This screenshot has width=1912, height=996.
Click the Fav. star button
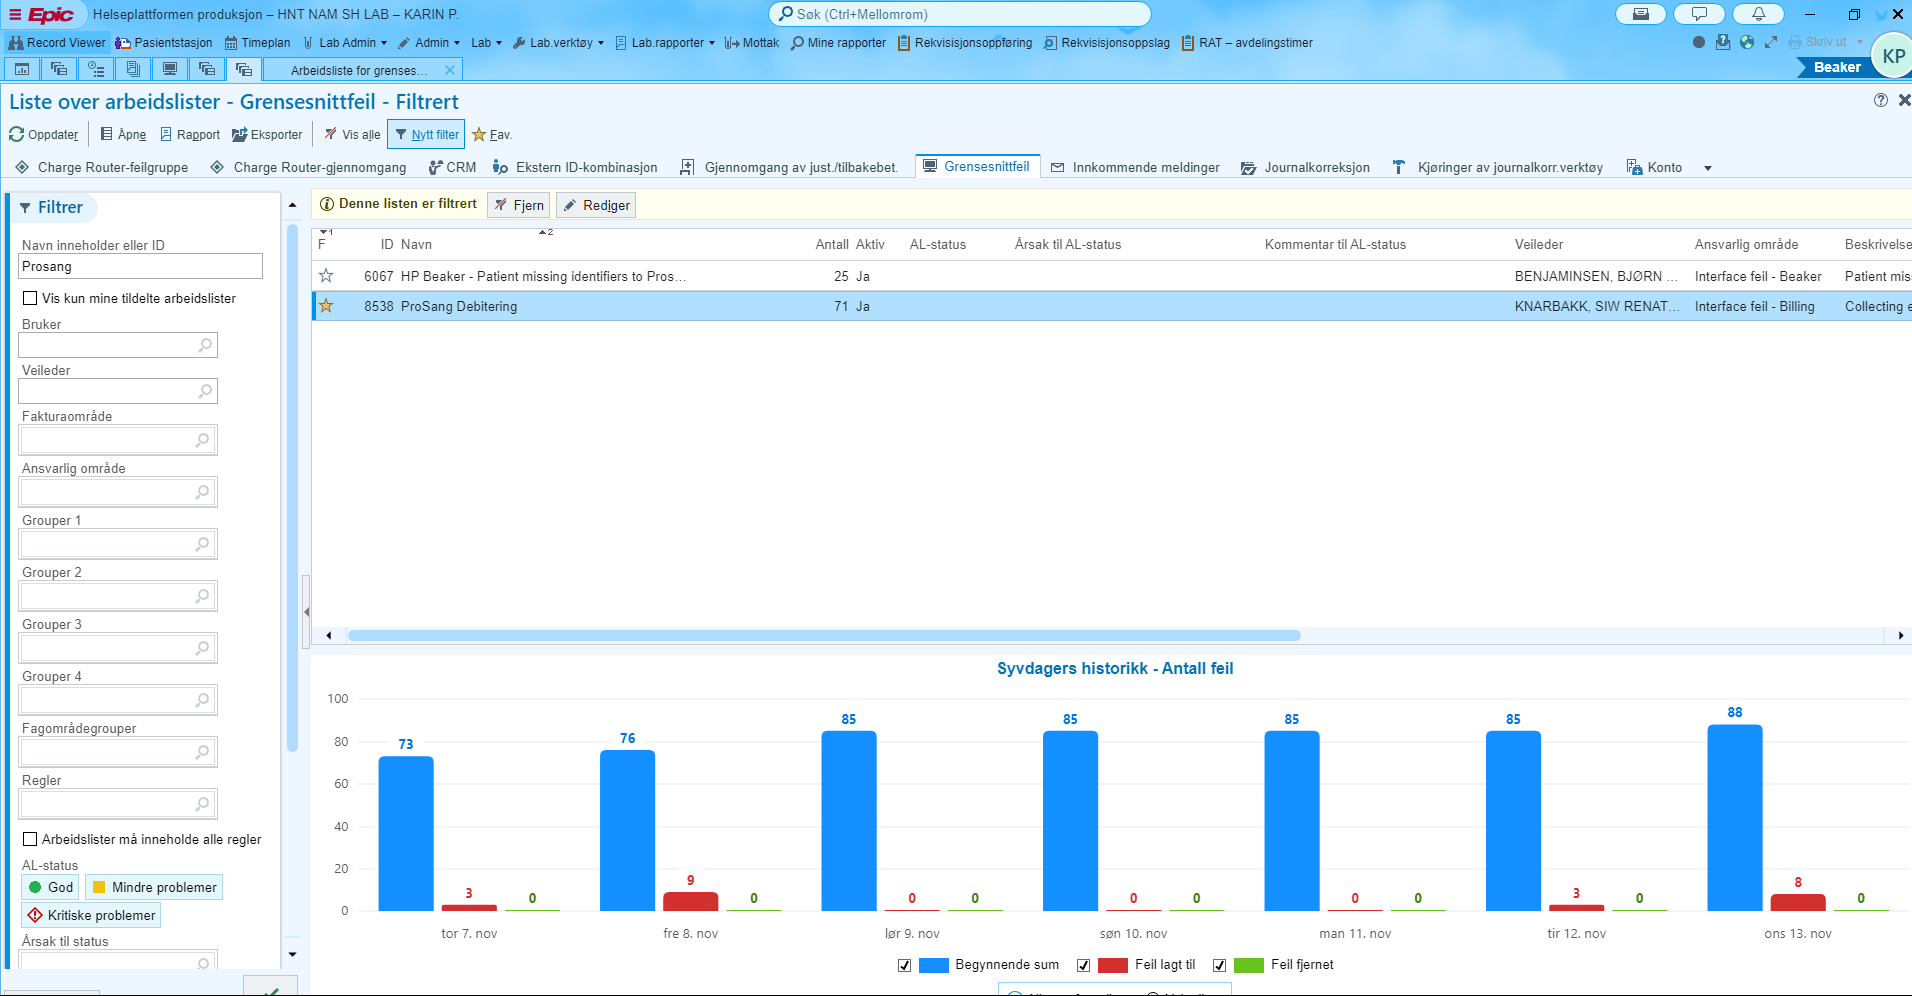(x=492, y=134)
